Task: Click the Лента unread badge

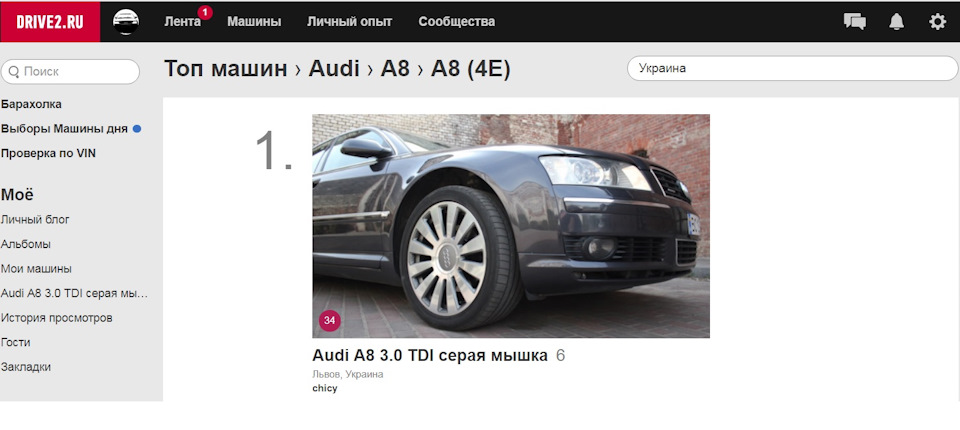Action: pyautogui.click(x=205, y=12)
